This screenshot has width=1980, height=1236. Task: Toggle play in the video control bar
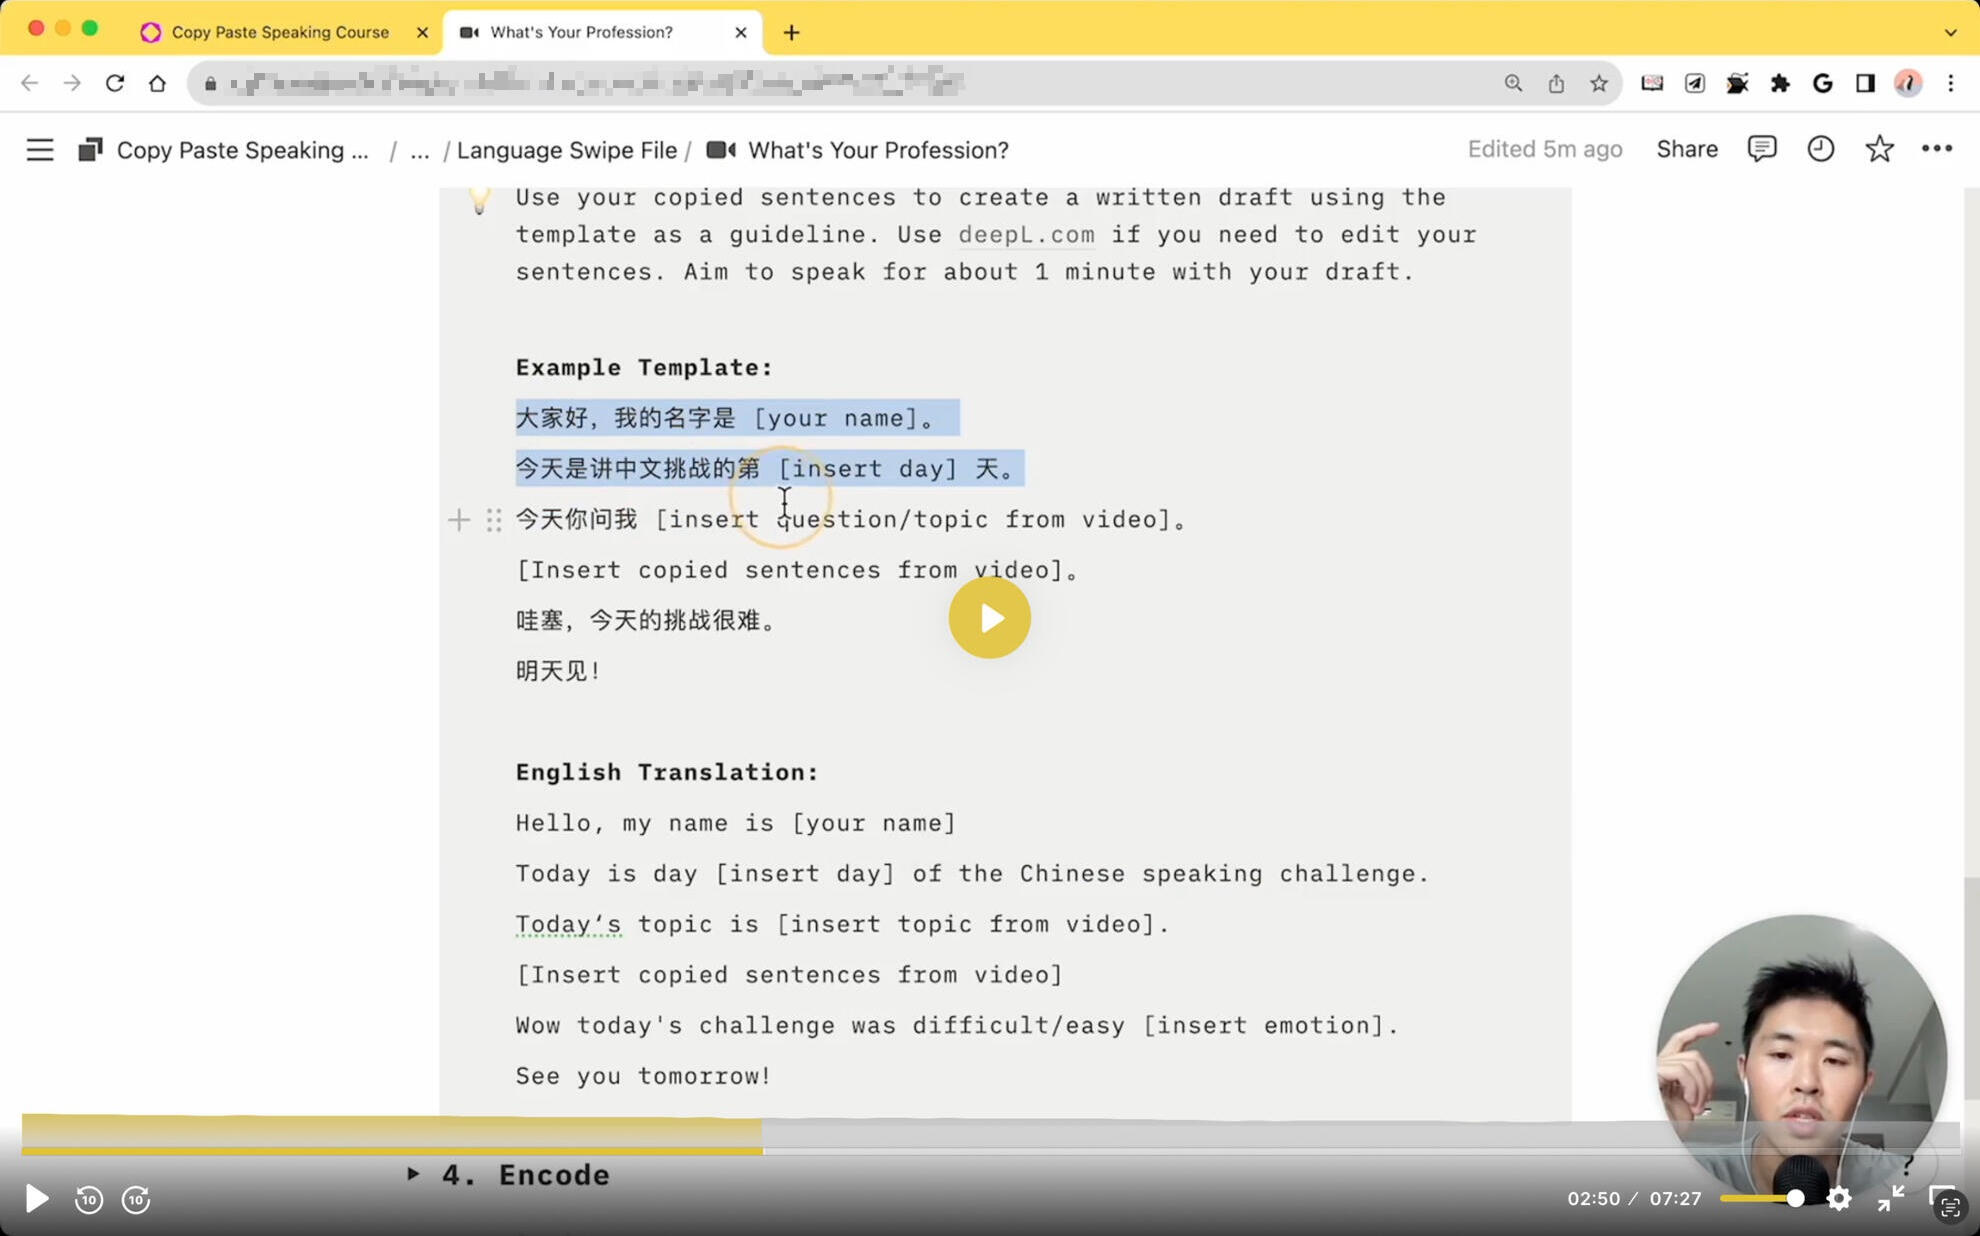tap(36, 1198)
